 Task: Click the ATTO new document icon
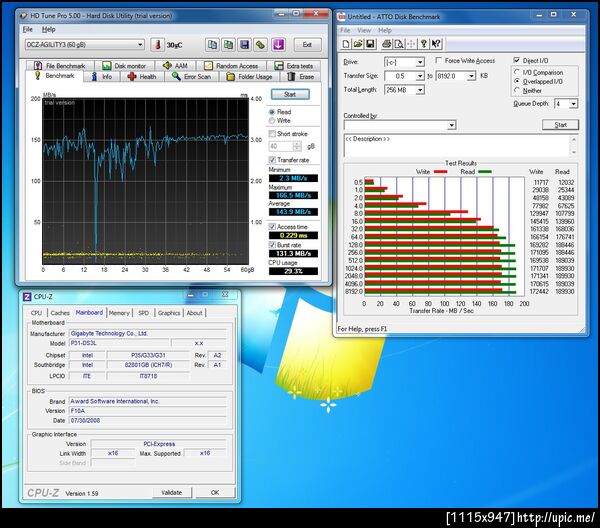pos(346,44)
